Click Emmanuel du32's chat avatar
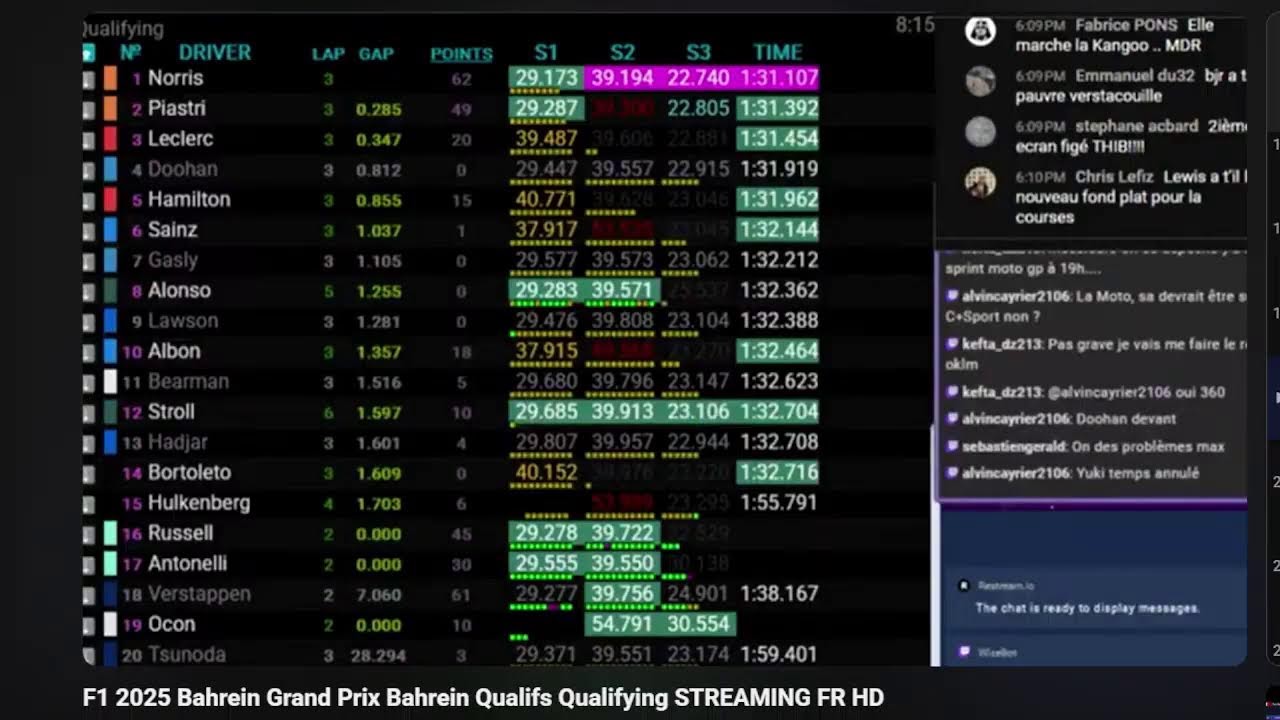The height and width of the screenshot is (720, 1280). [x=980, y=81]
